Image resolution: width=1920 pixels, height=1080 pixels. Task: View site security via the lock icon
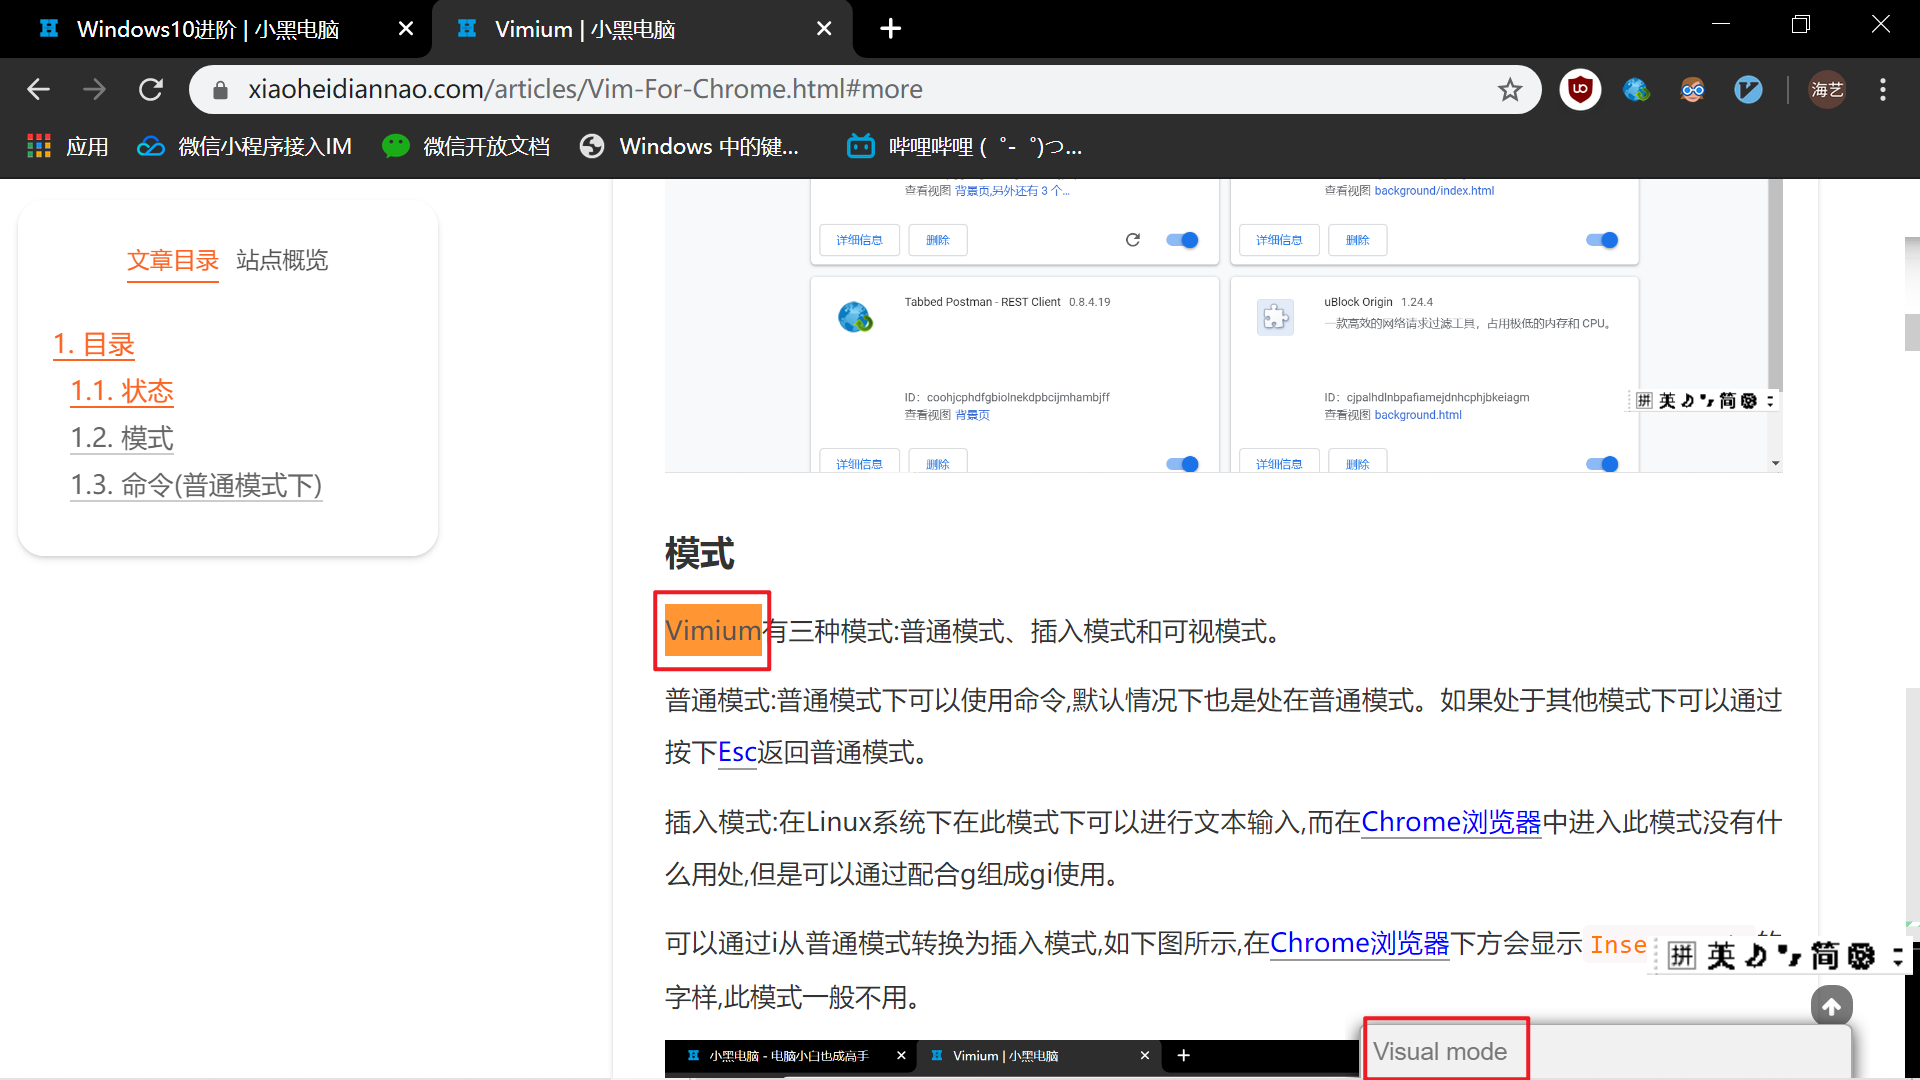tap(220, 90)
